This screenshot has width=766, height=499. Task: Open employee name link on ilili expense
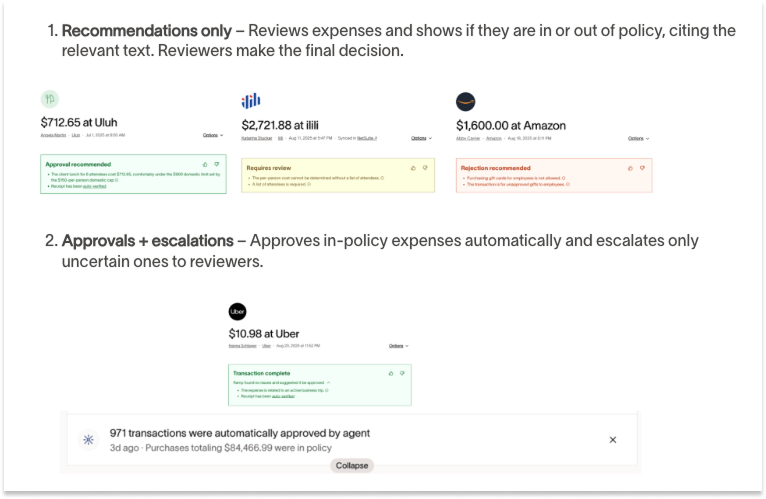click(x=256, y=138)
